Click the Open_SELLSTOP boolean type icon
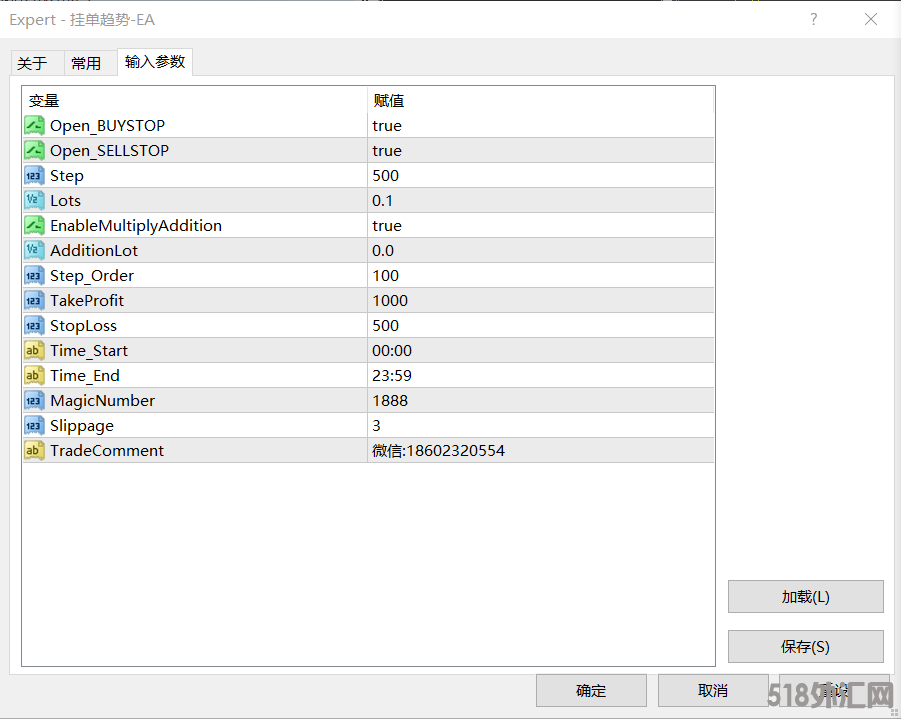 pyautogui.click(x=34, y=151)
